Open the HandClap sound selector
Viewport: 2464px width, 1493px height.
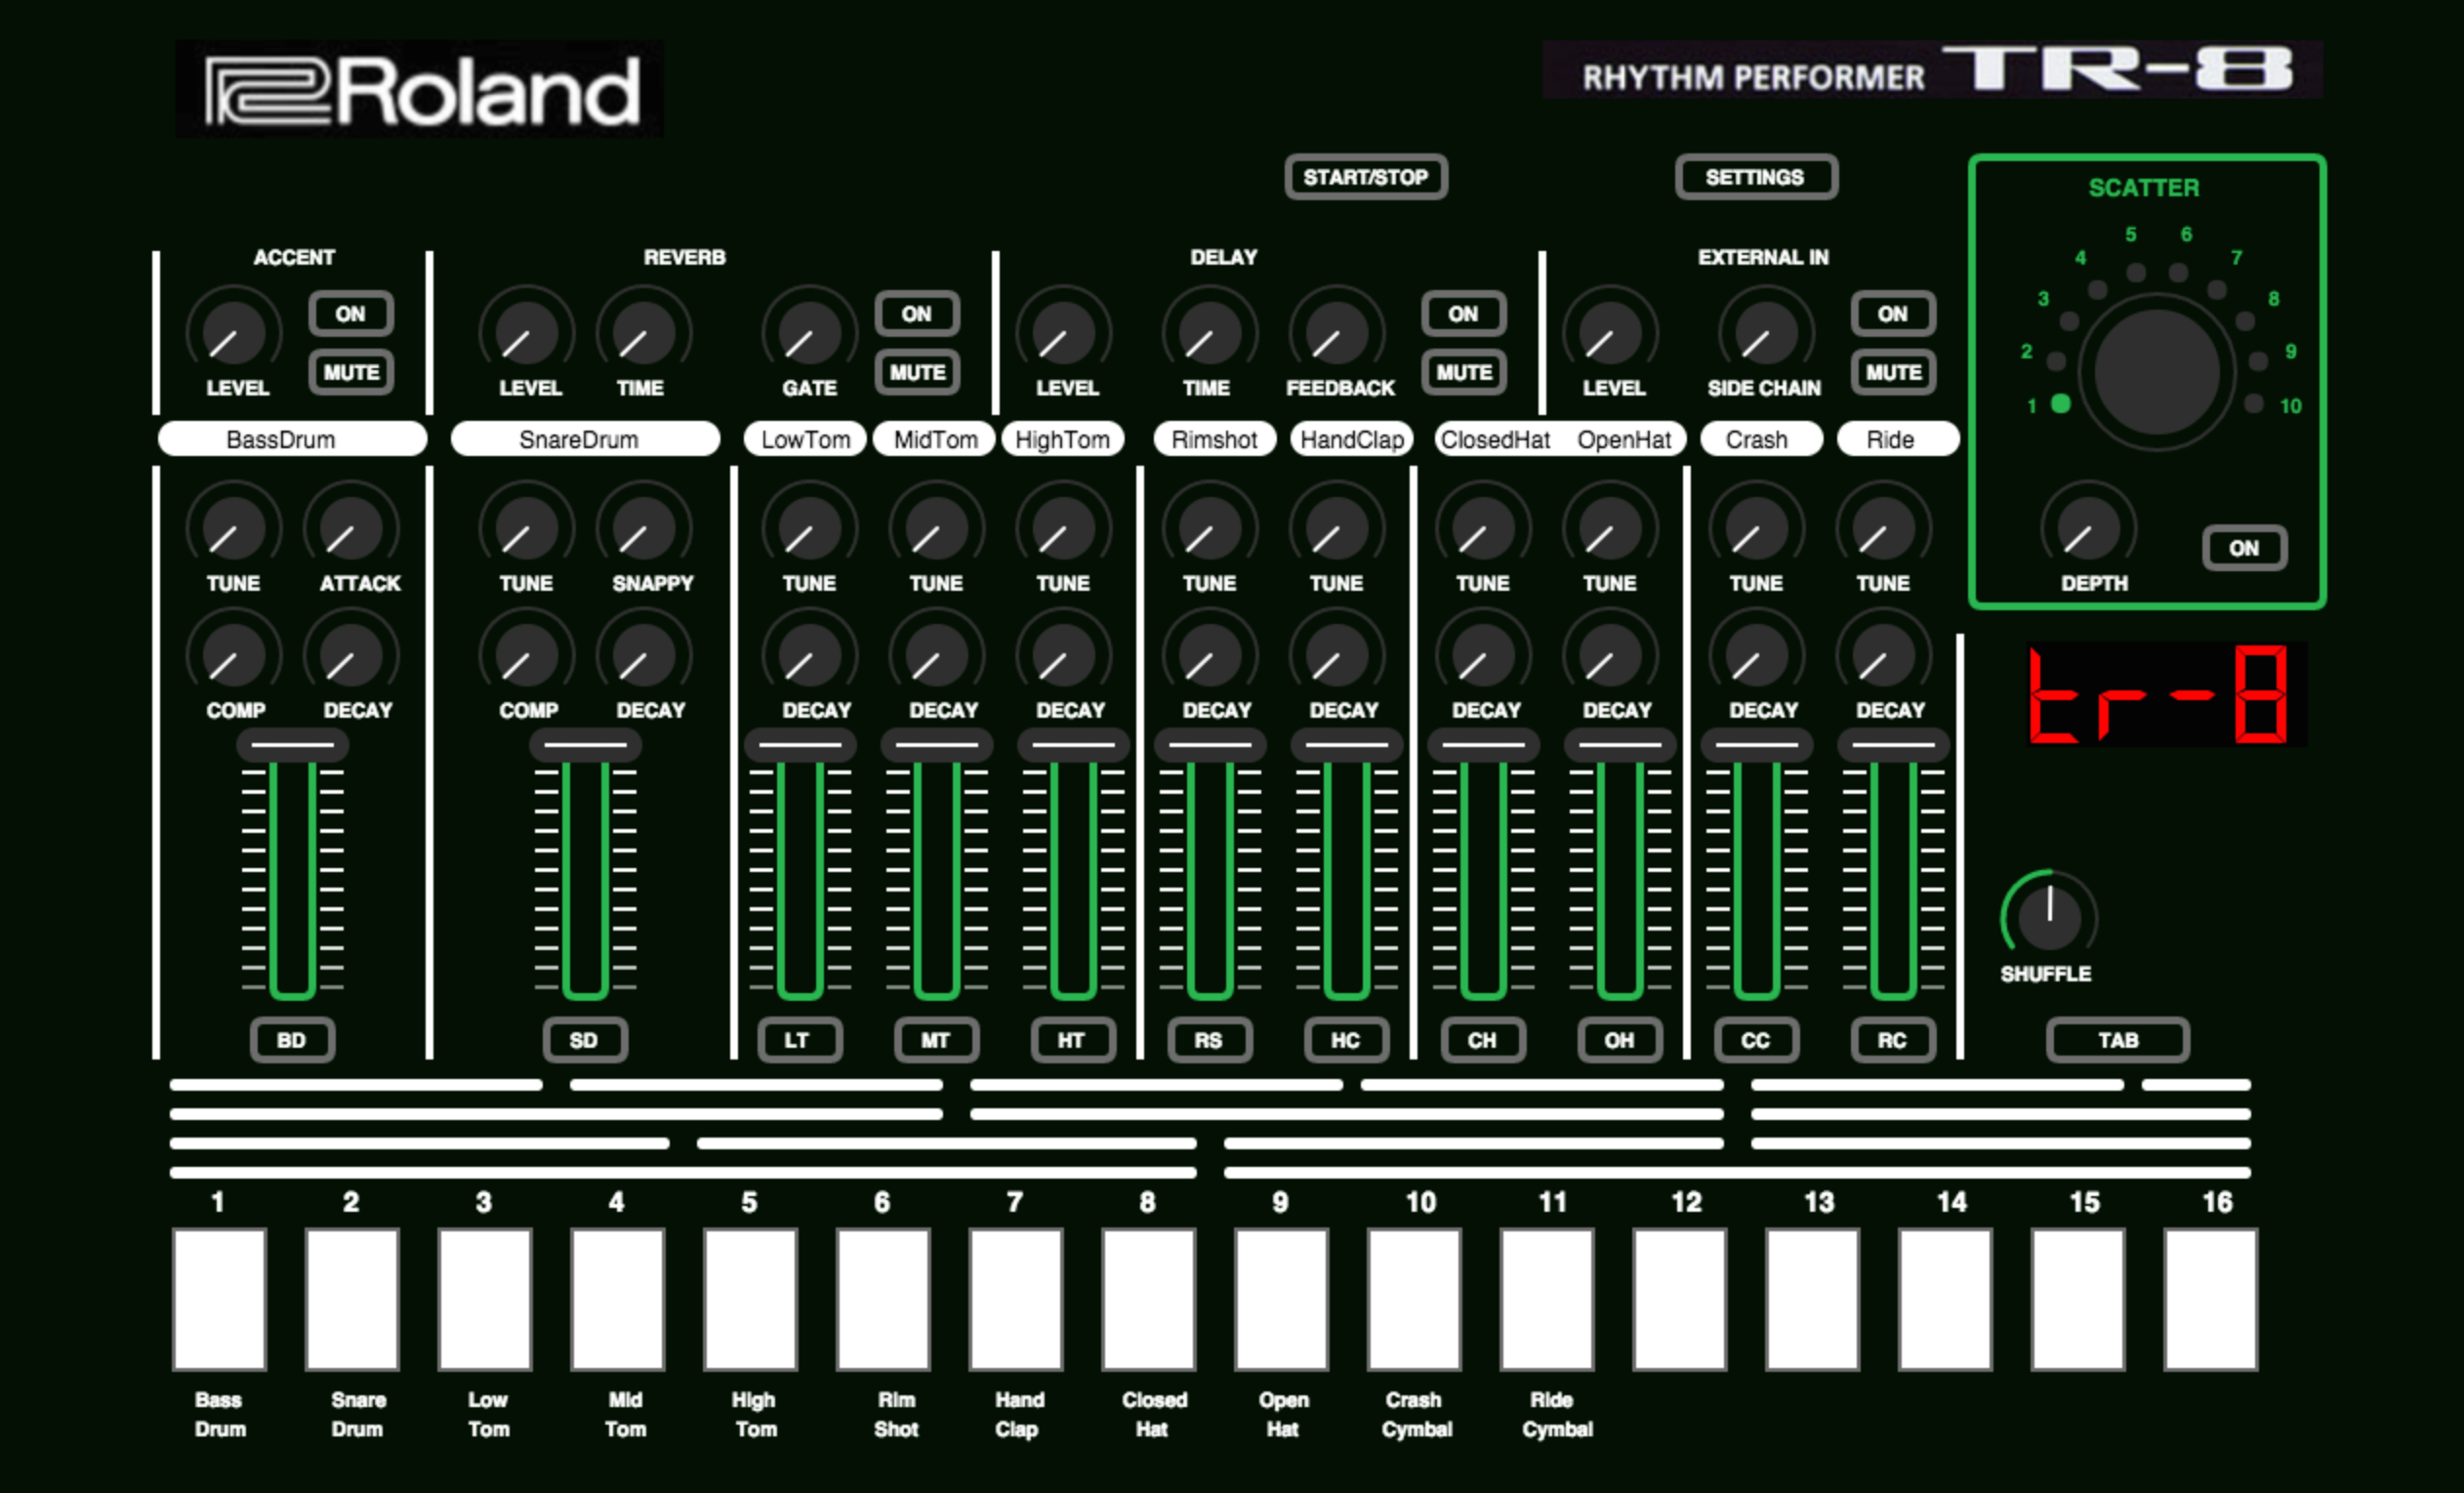1352,439
